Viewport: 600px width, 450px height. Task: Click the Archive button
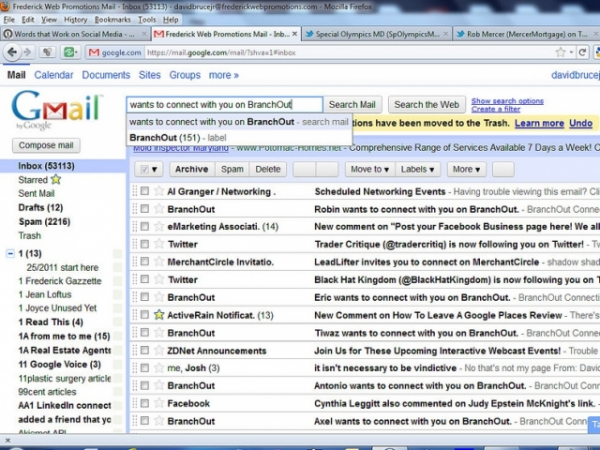click(192, 169)
